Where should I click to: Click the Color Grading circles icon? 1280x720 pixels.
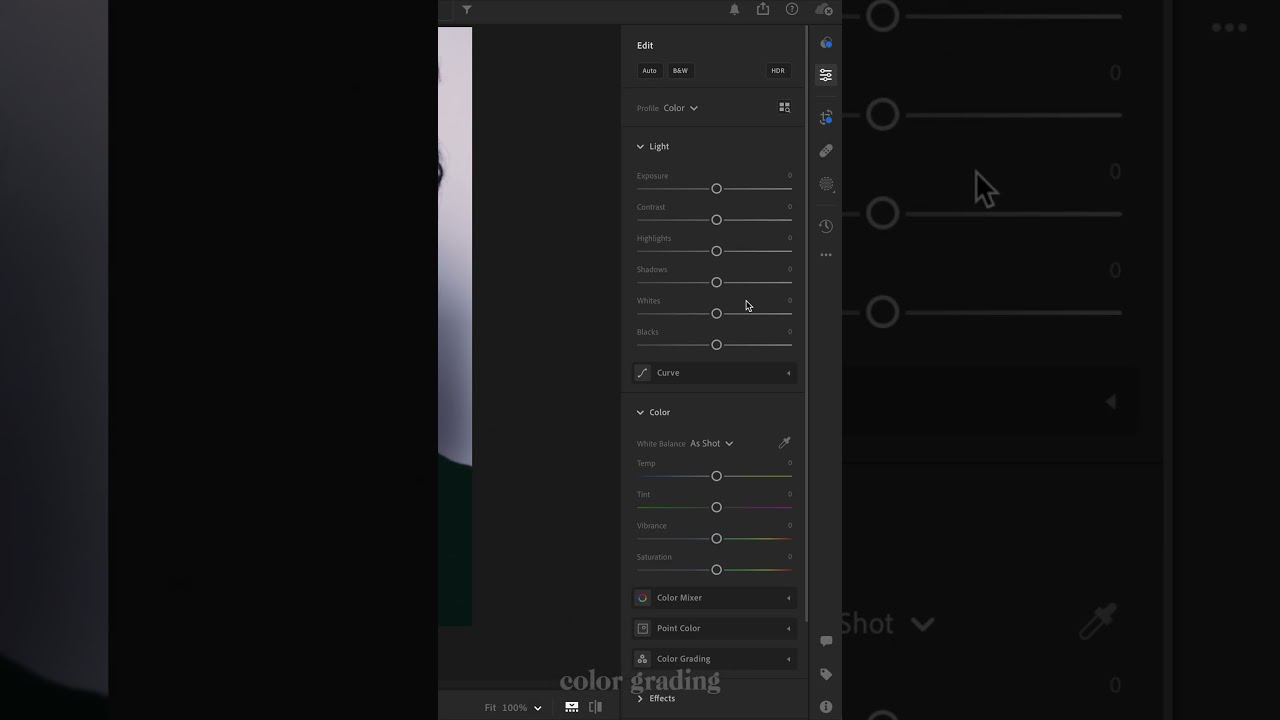pos(643,659)
